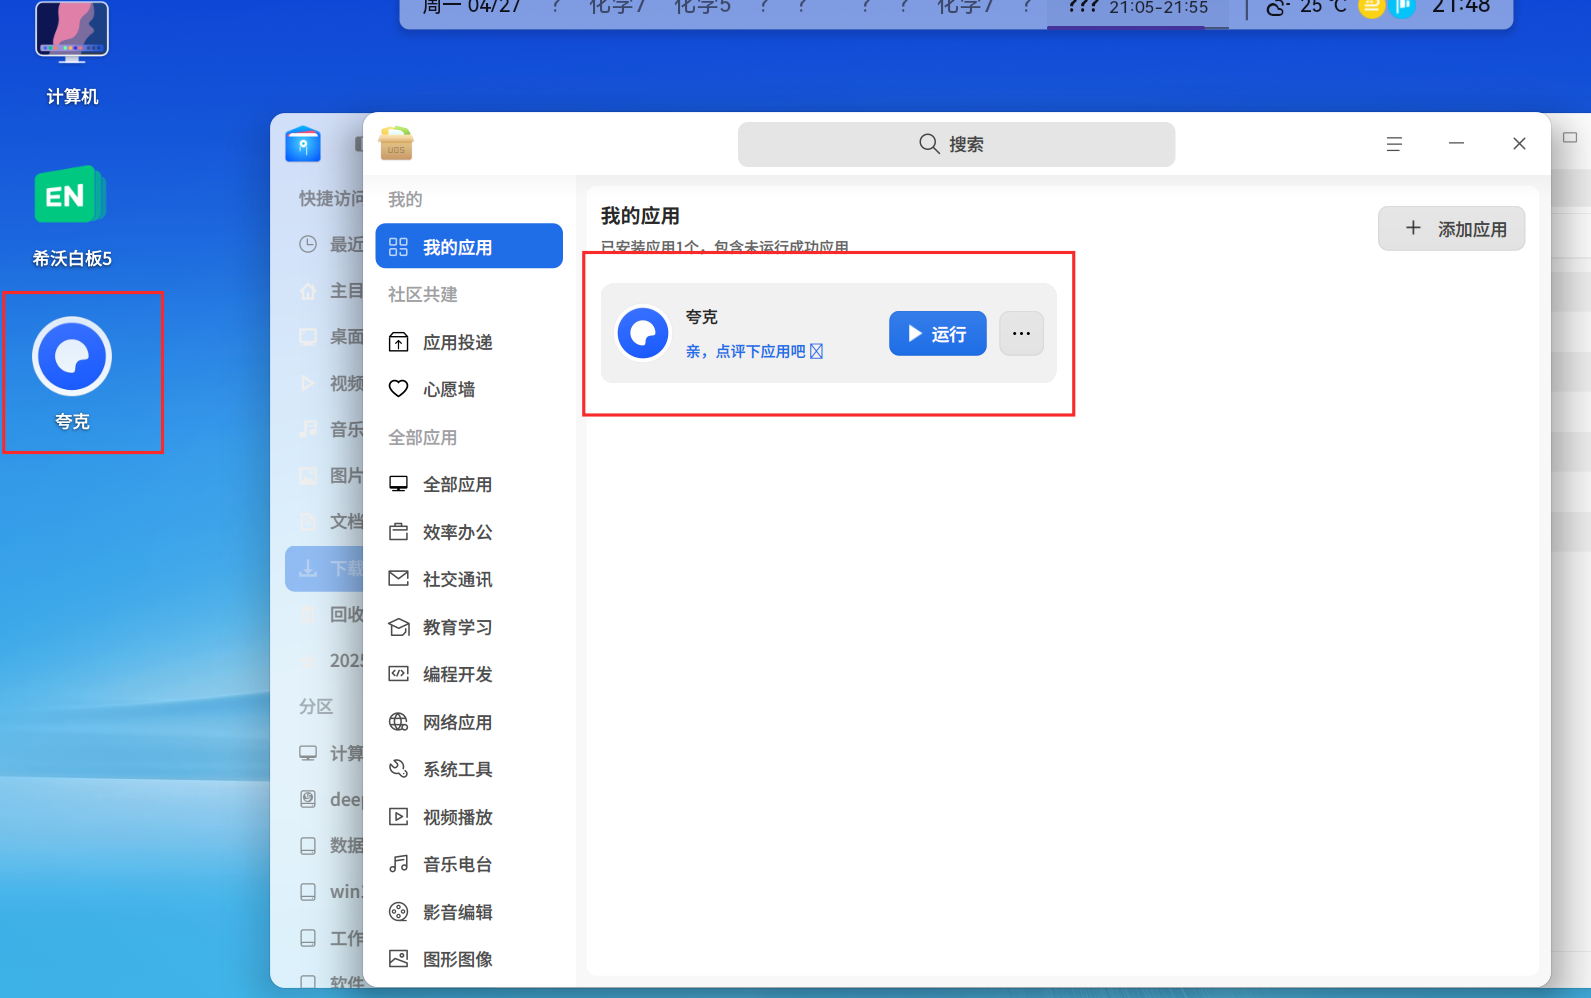The width and height of the screenshot is (1591, 998).
Task: Select the 系统工具 category
Action: 469,769
